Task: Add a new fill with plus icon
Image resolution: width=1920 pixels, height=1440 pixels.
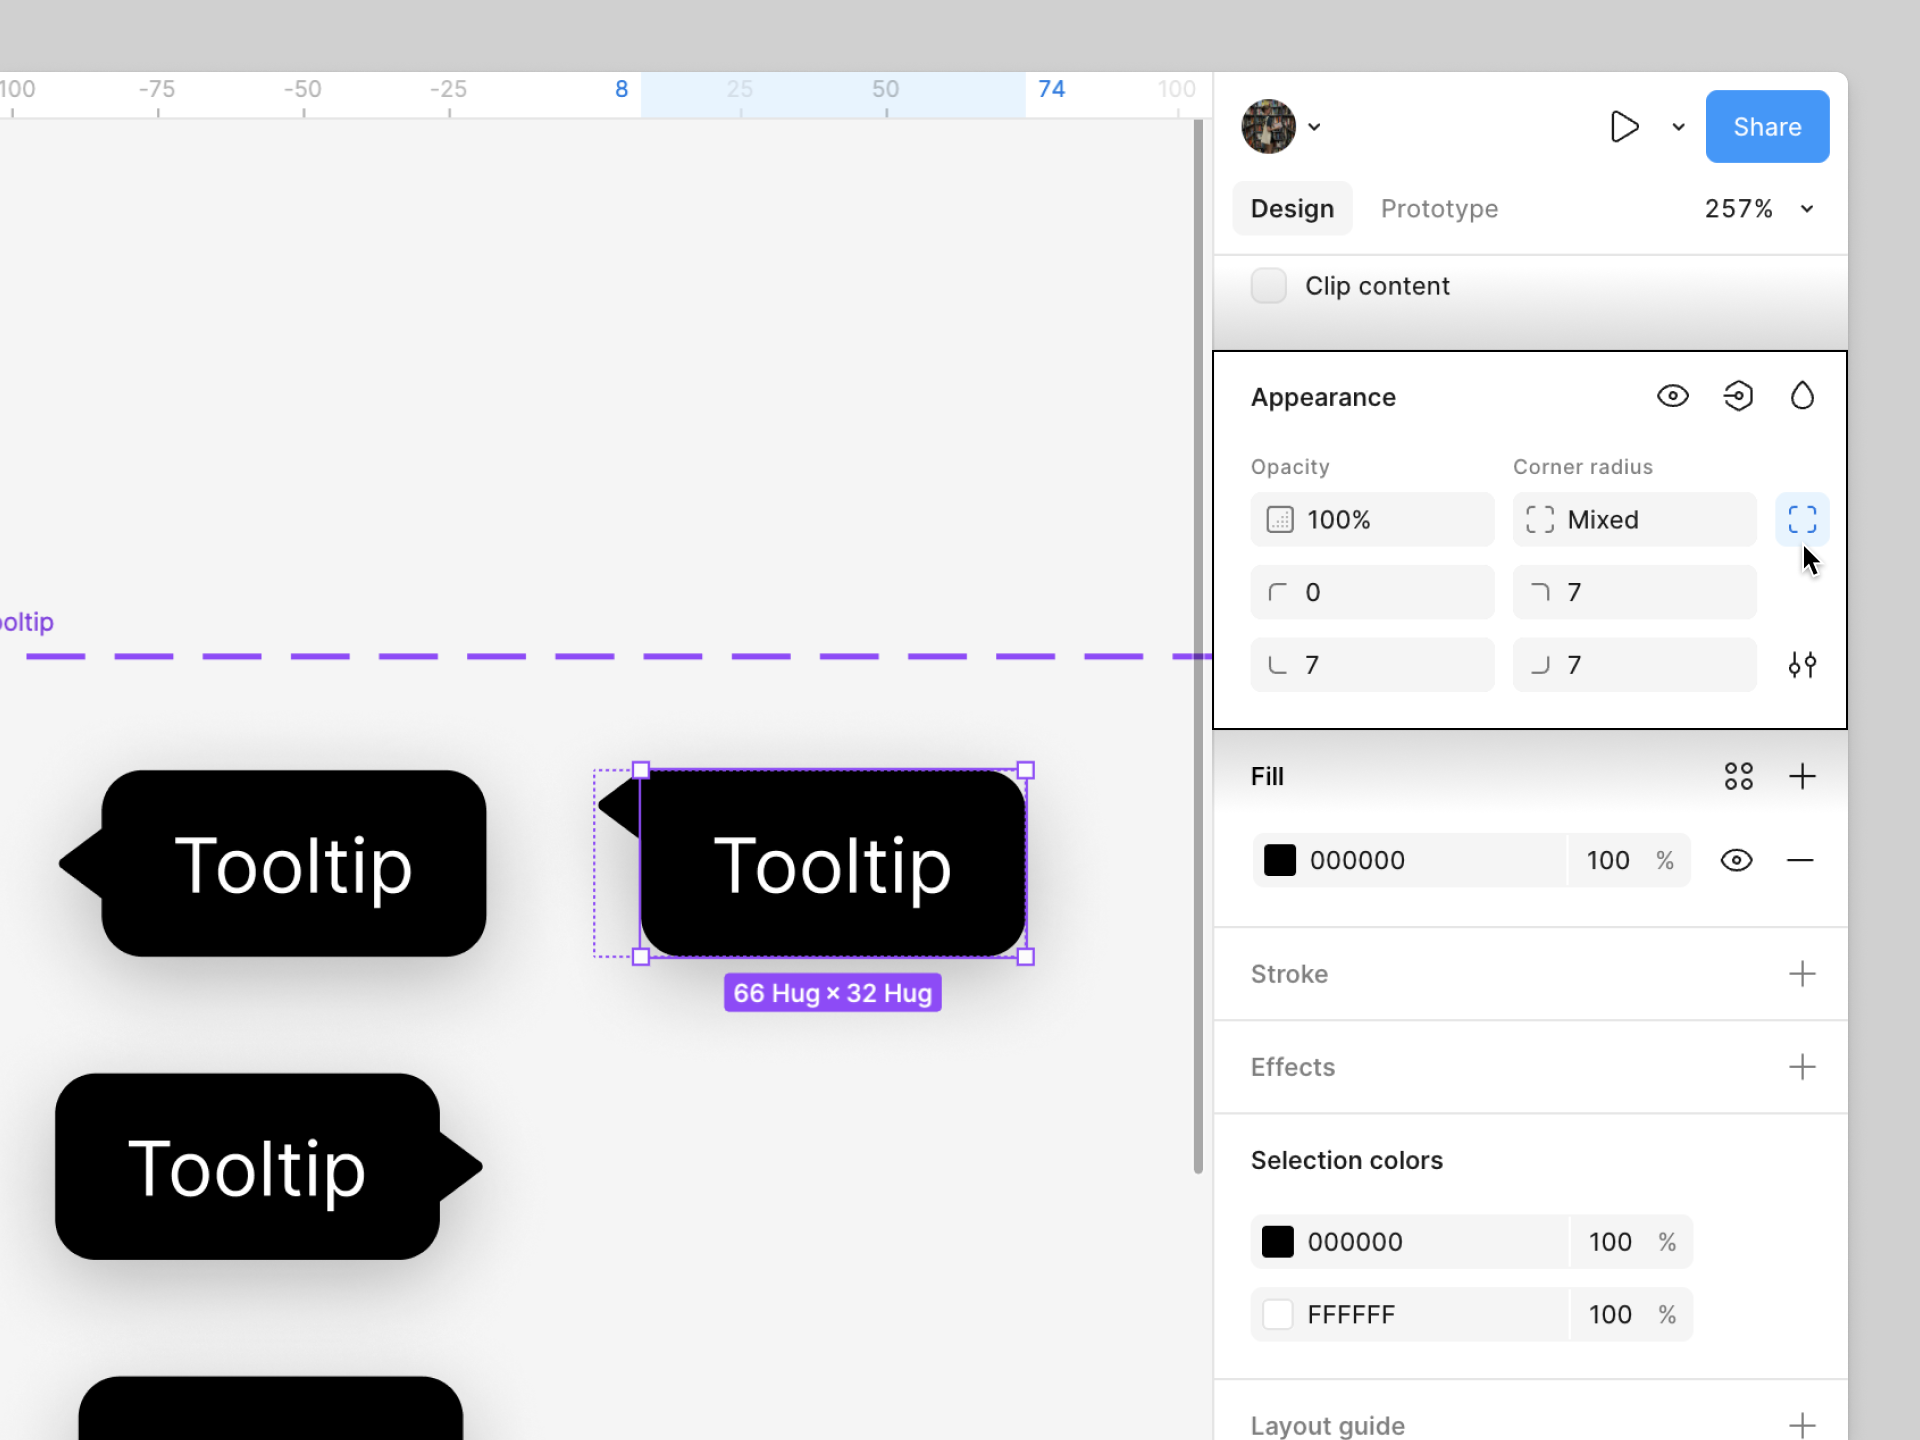Action: pos(1802,776)
